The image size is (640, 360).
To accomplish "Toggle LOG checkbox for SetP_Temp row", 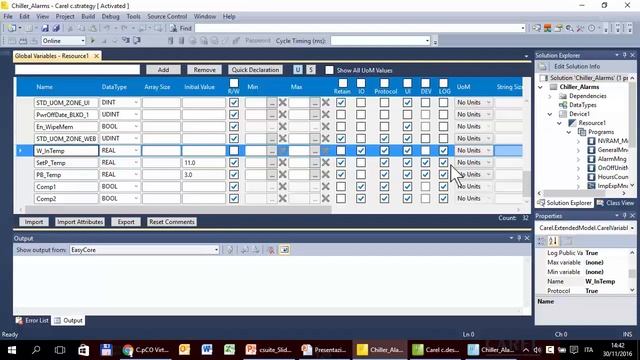I will point(443,162).
